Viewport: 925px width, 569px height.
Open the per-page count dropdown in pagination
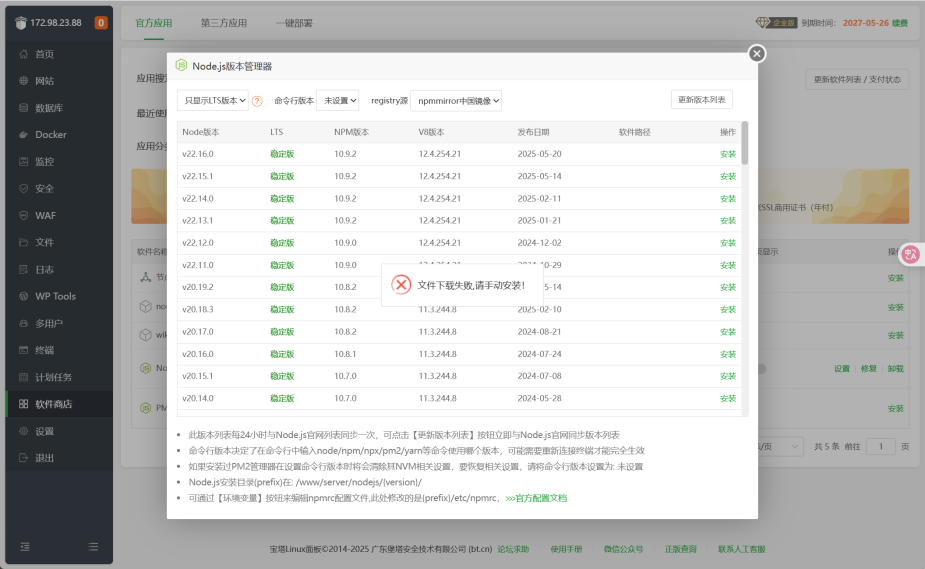tap(780, 446)
